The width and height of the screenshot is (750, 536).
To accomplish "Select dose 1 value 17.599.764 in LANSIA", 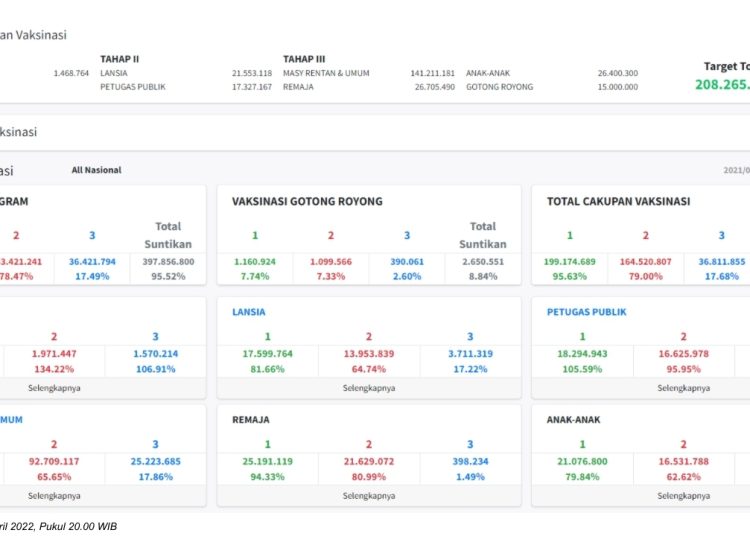I will [268, 354].
